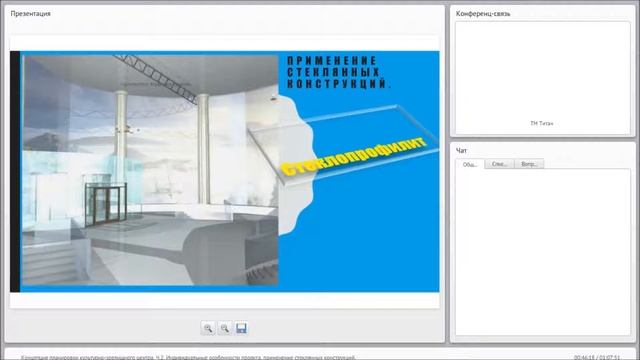The image size is (640, 360).
Task: Click the presentation slide image
Action: click(224, 171)
